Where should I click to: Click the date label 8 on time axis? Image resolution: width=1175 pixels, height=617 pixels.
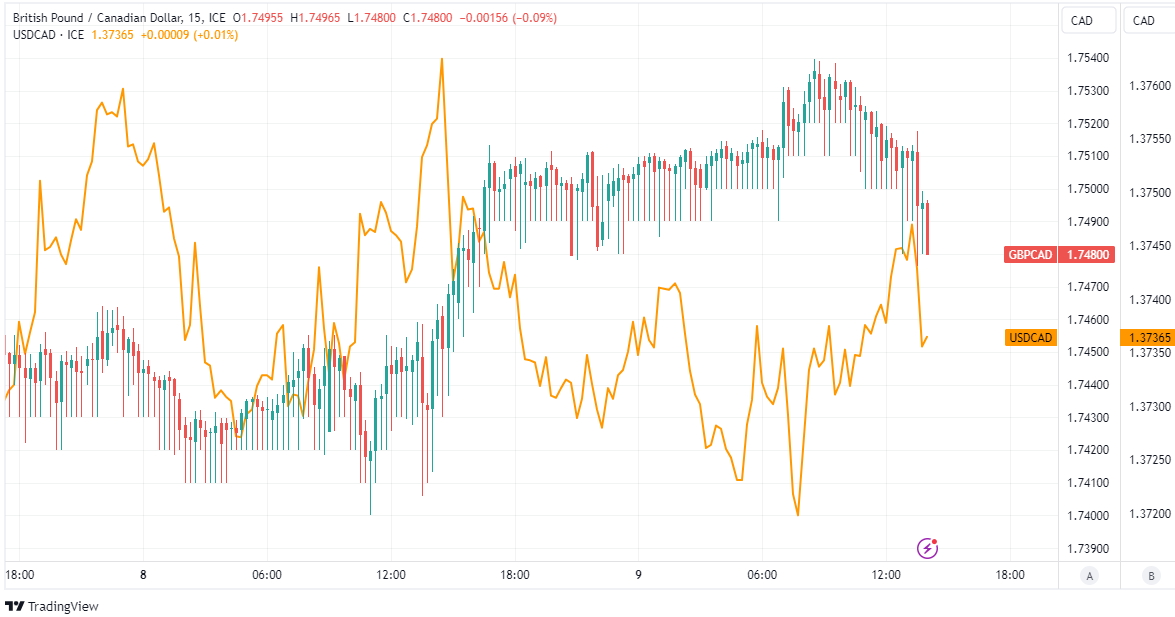click(144, 575)
